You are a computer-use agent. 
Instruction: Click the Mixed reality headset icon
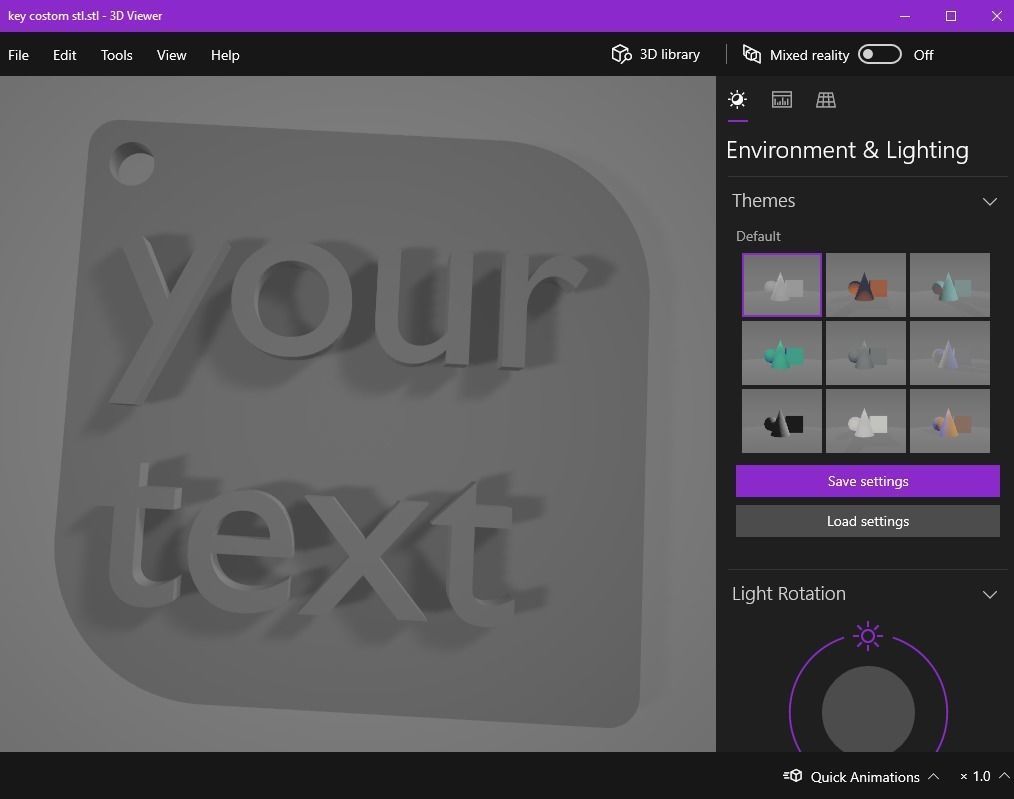point(751,54)
